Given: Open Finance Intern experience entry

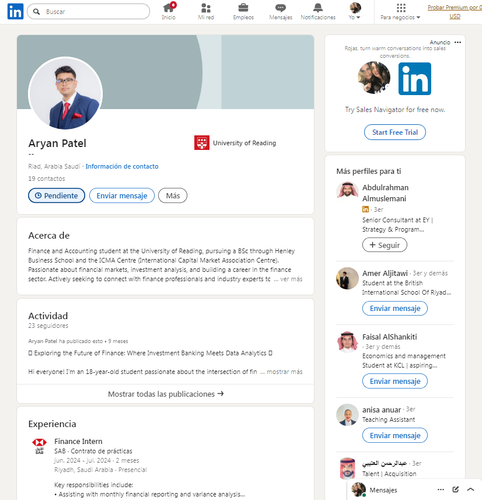Looking at the screenshot, I should (78, 441).
